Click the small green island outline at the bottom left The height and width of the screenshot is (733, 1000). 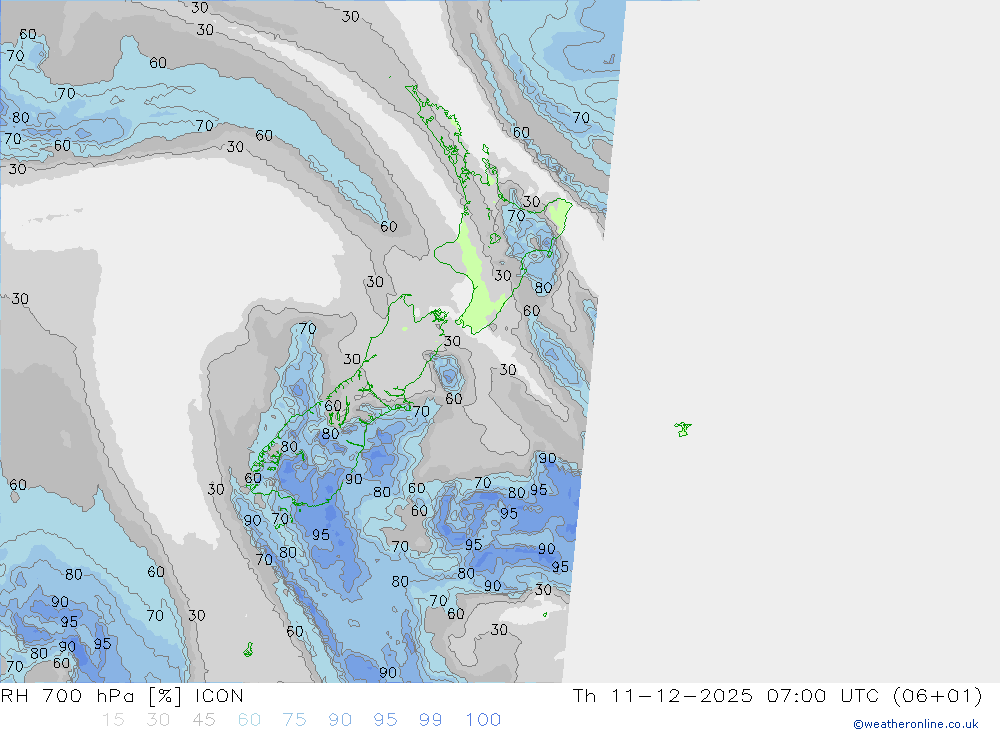pyautogui.click(x=249, y=650)
